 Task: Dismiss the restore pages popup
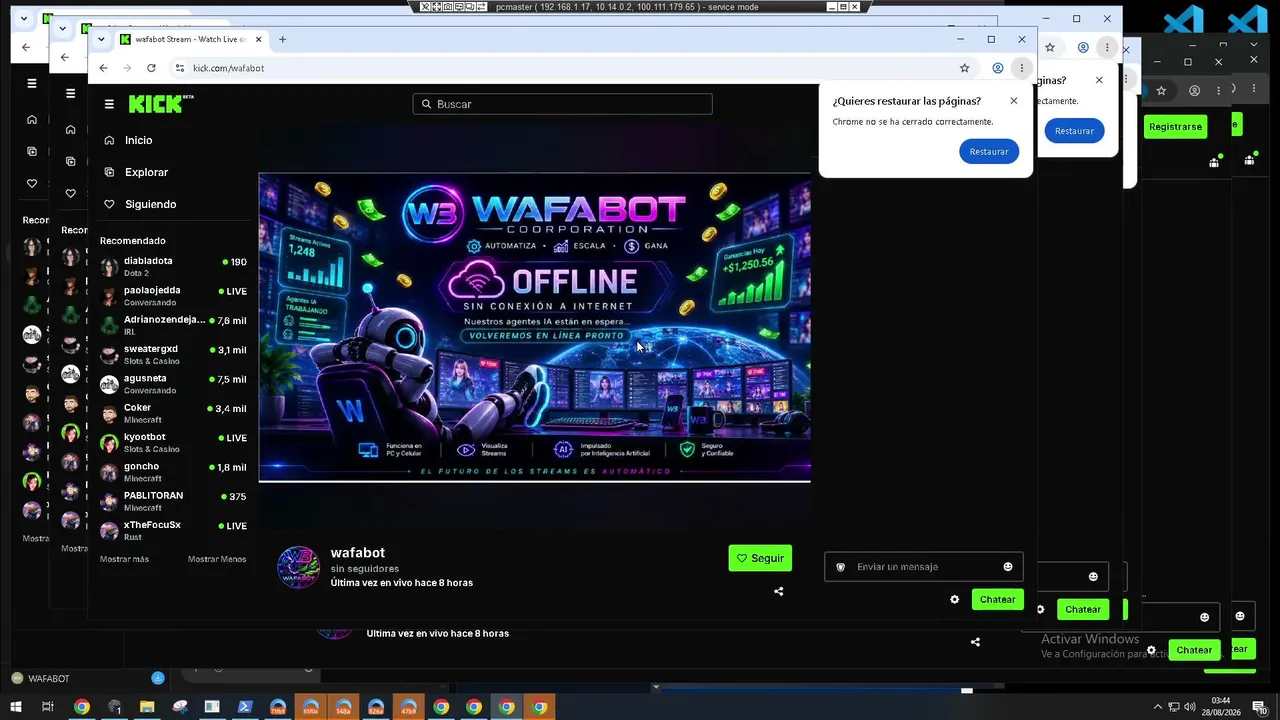(x=1014, y=101)
